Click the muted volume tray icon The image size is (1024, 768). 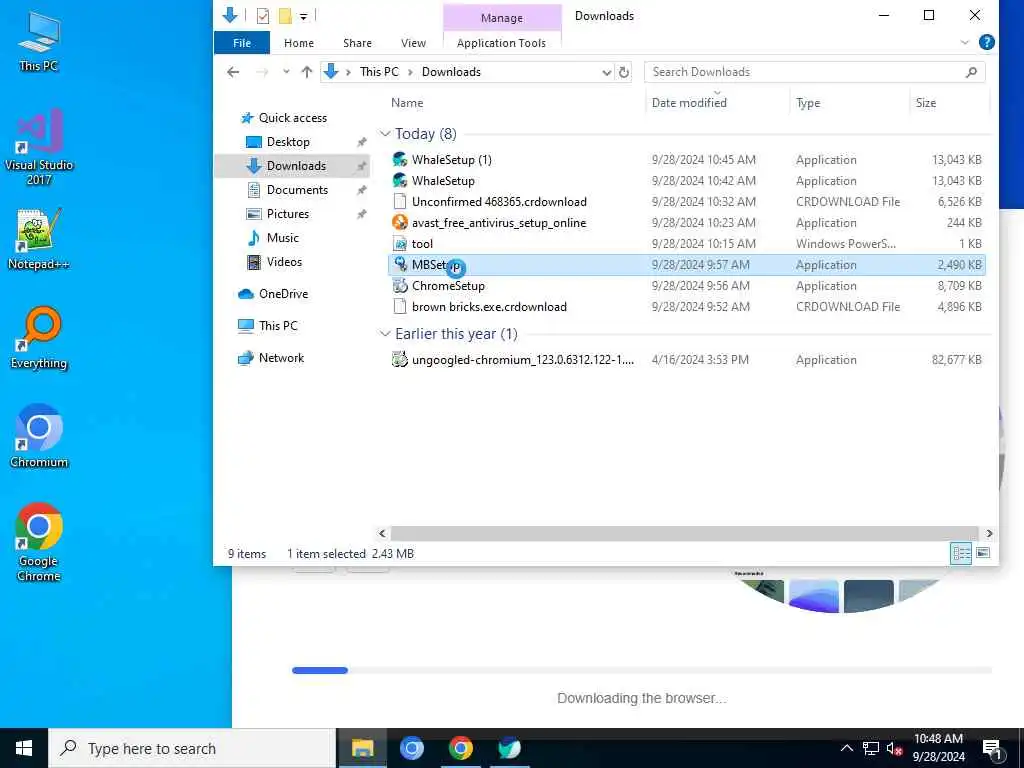(x=894, y=749)
